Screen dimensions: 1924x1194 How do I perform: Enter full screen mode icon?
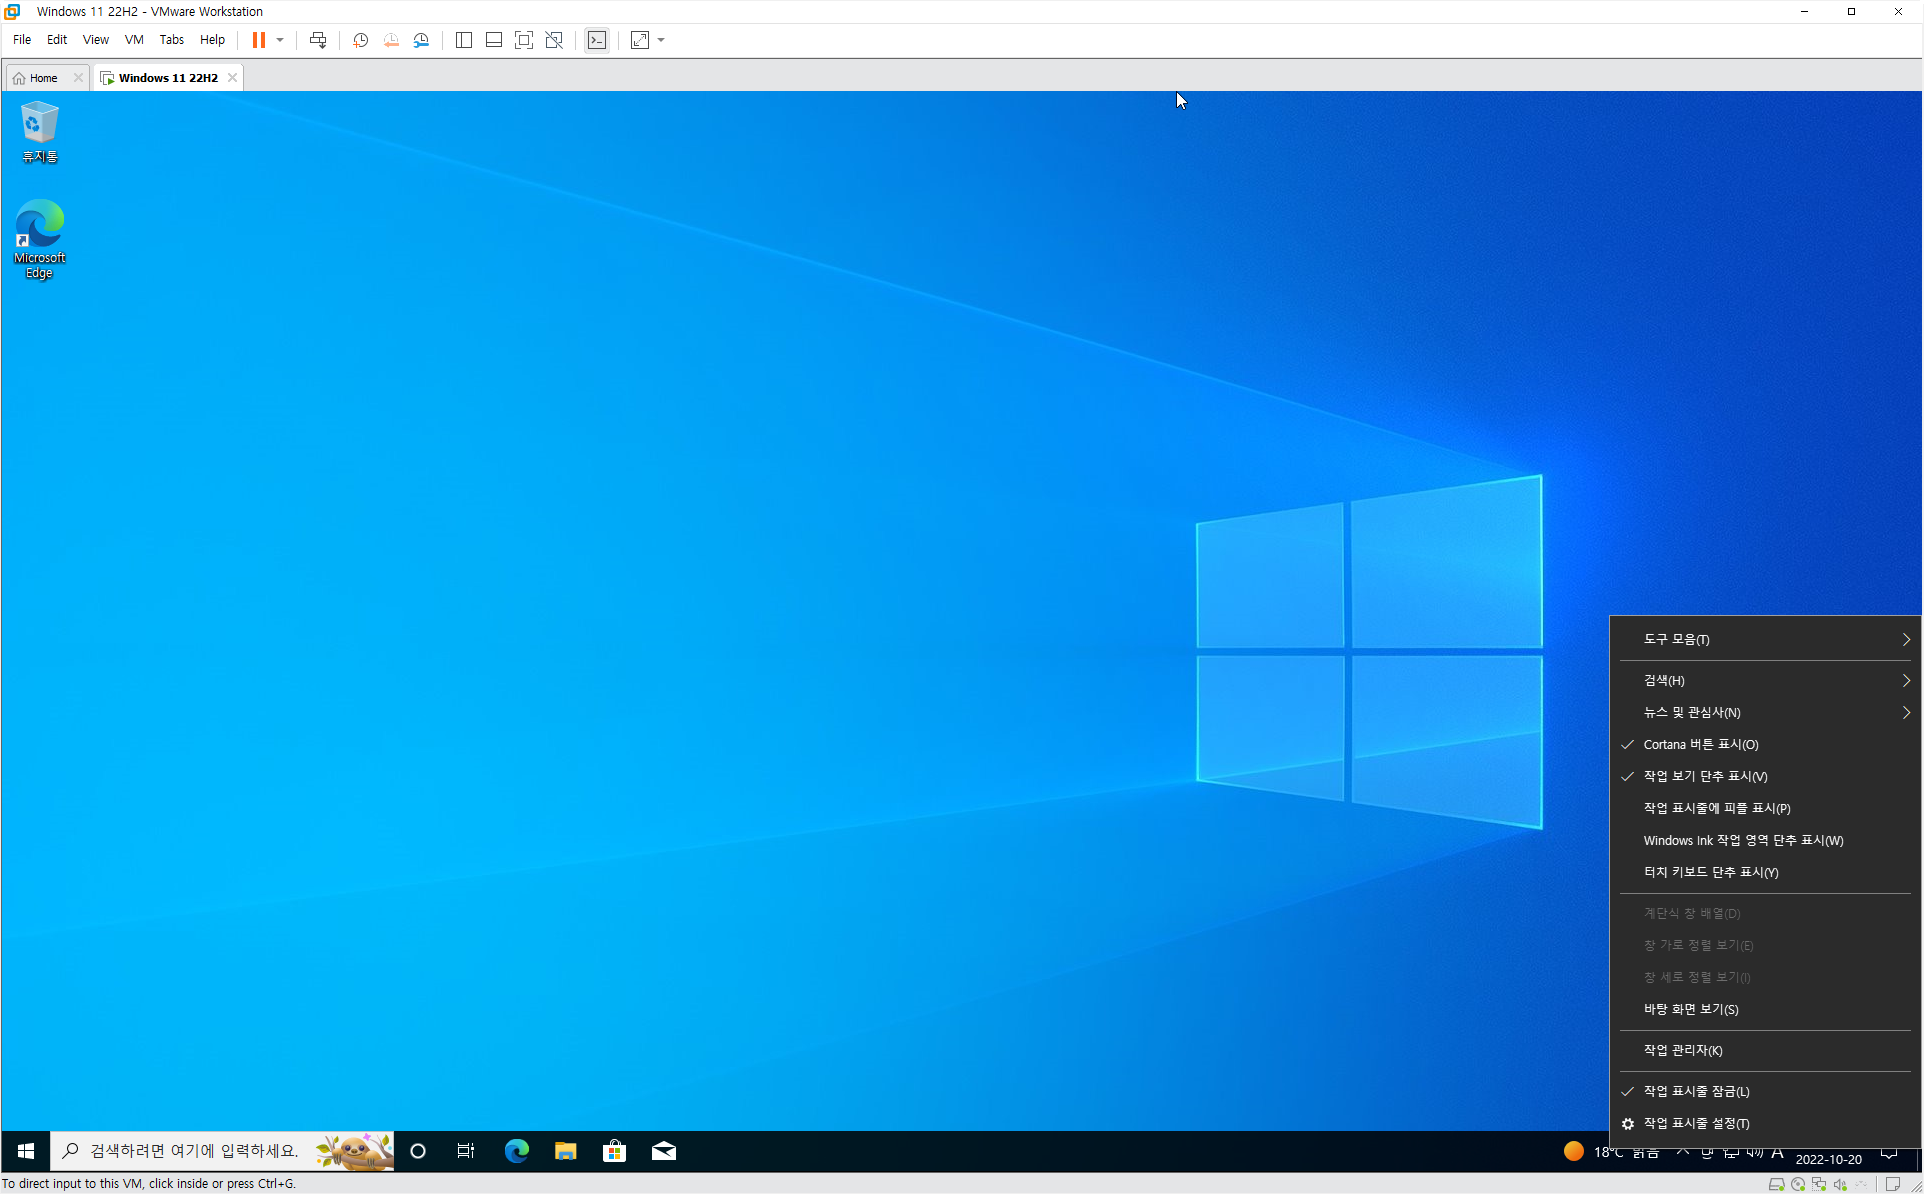523,40
